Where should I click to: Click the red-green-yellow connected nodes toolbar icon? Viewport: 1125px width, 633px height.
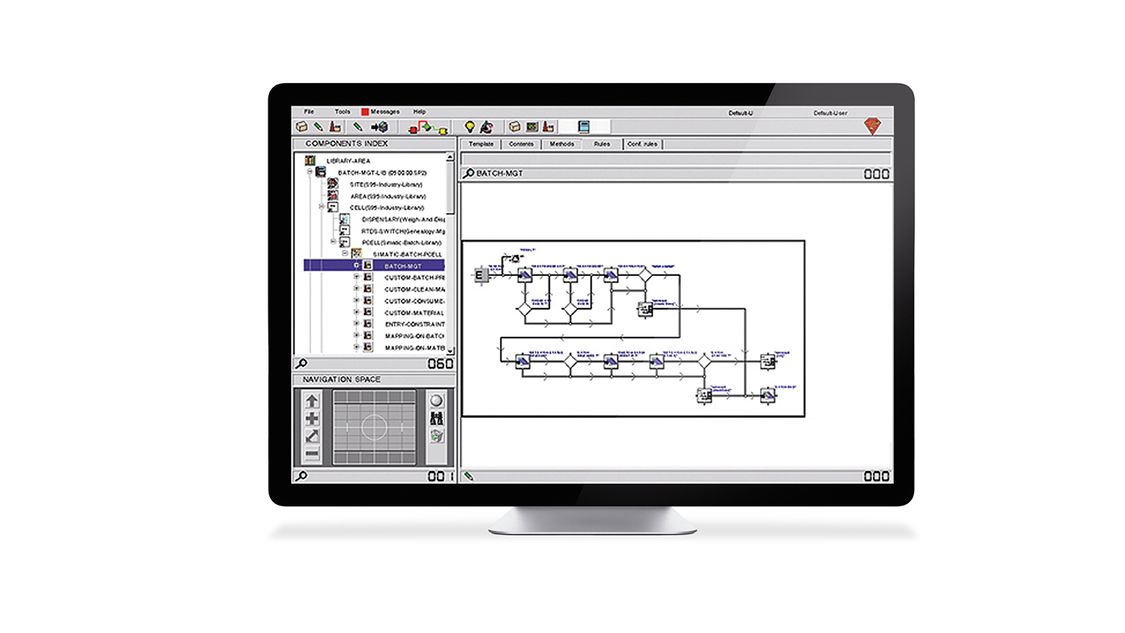(428, 128)
